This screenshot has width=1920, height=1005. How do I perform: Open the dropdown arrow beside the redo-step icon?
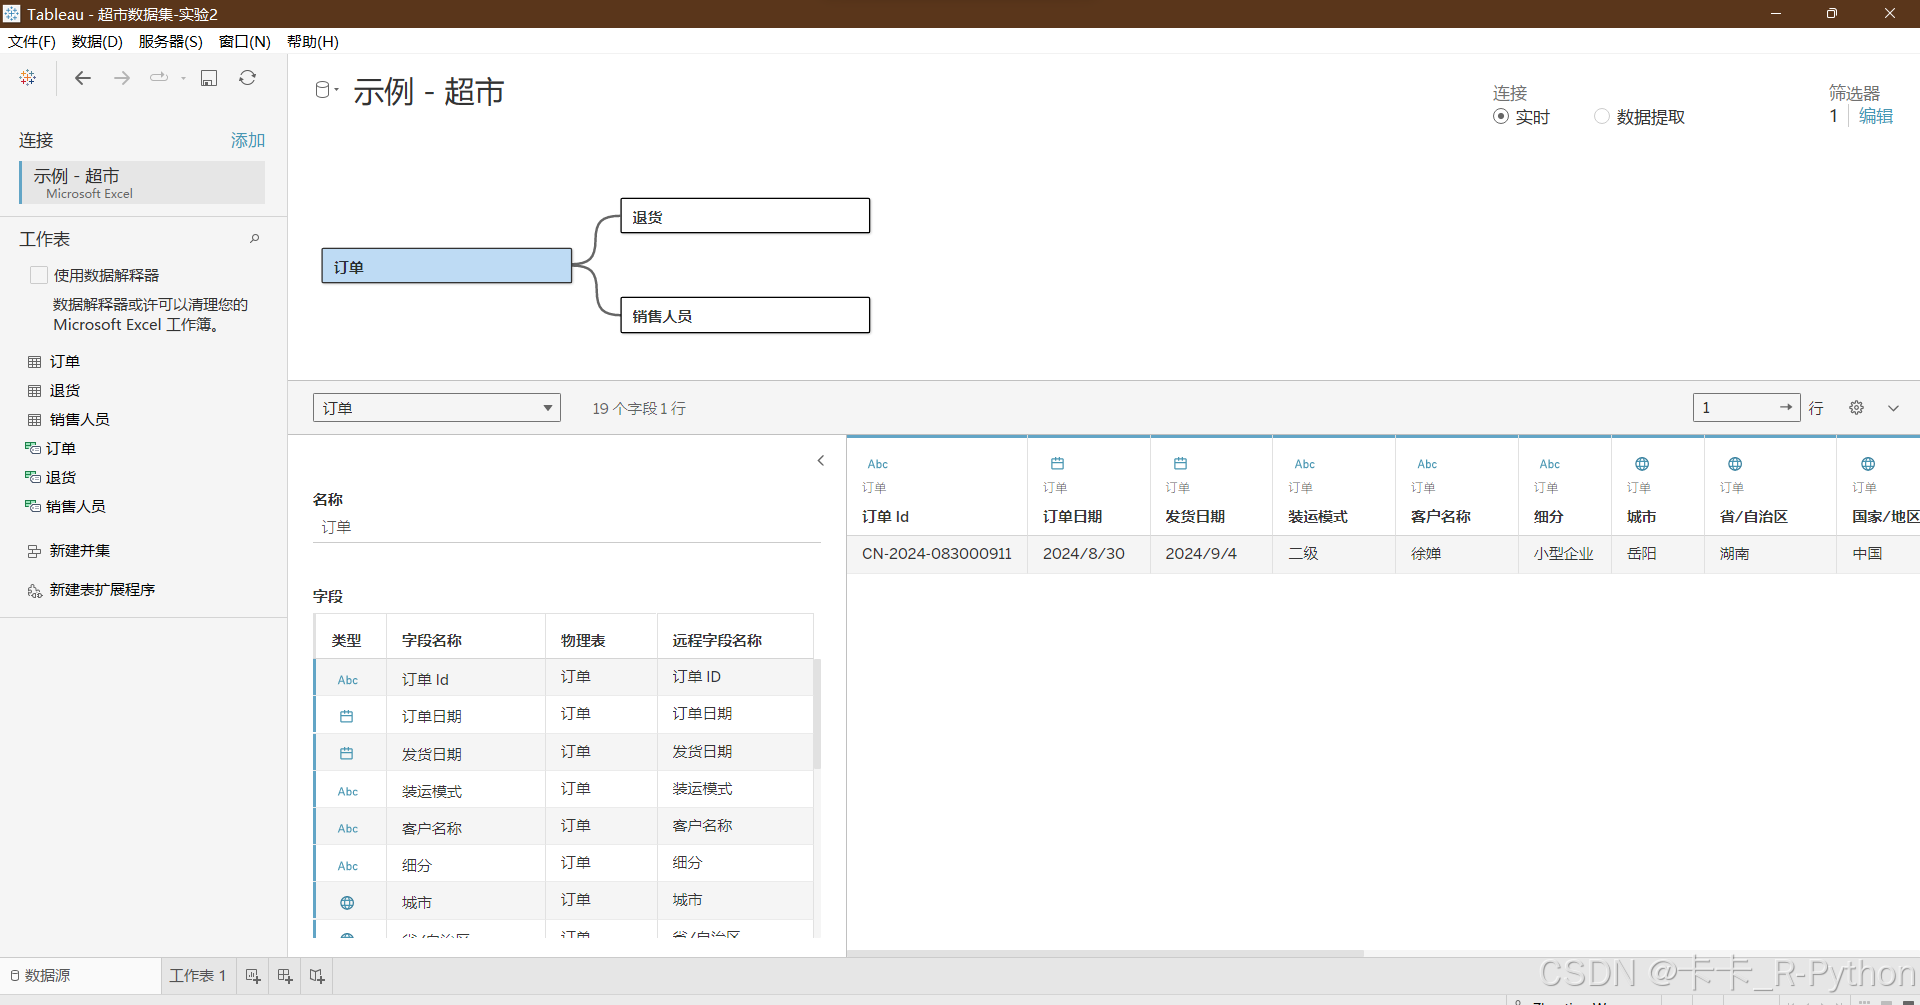[x=183, y=78]
